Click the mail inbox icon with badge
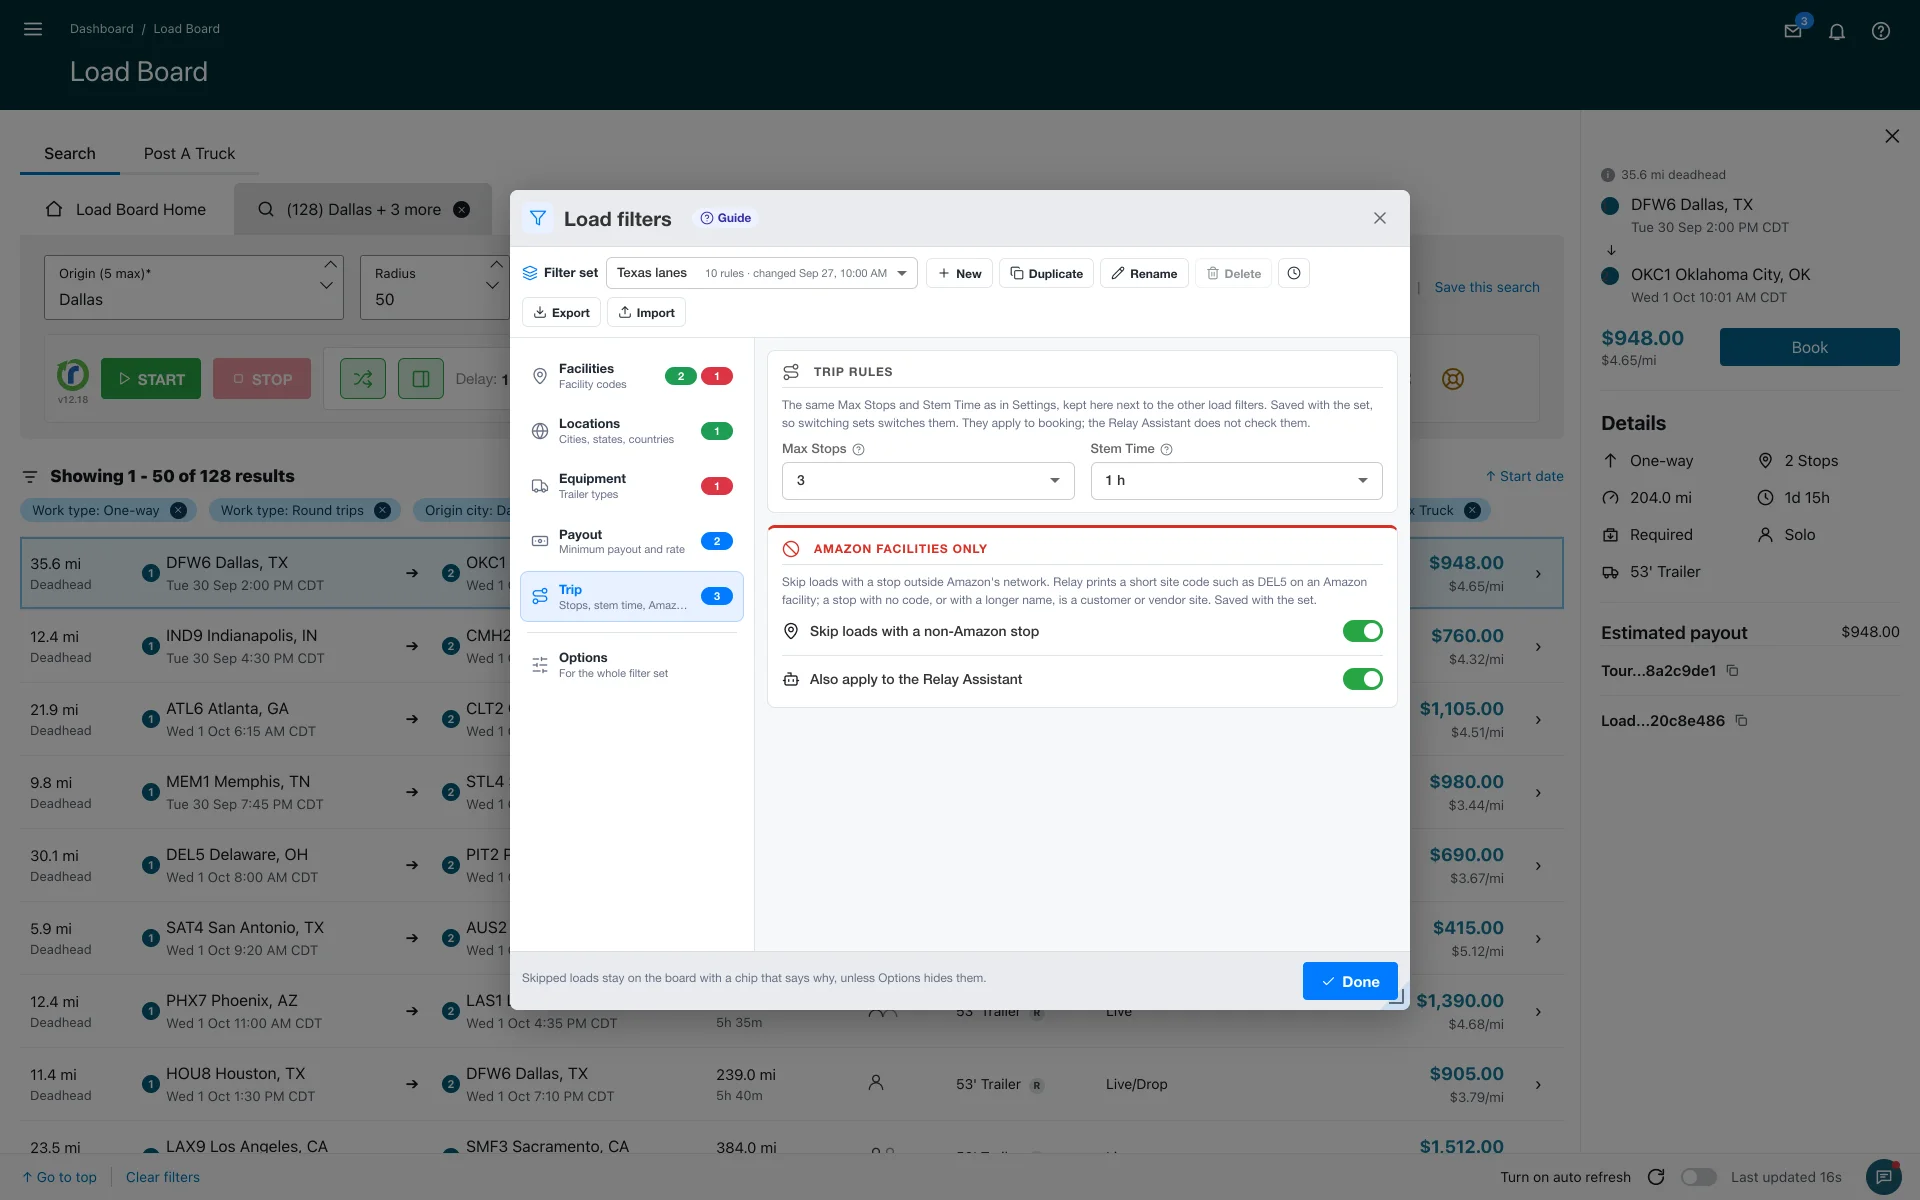 click(1793, 31)
